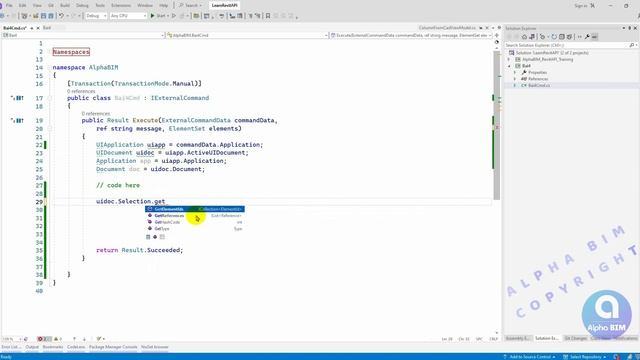Open the Execute member navigation dropdown
The height and width of the screenshot is (360, 640).
click(411, 36)
